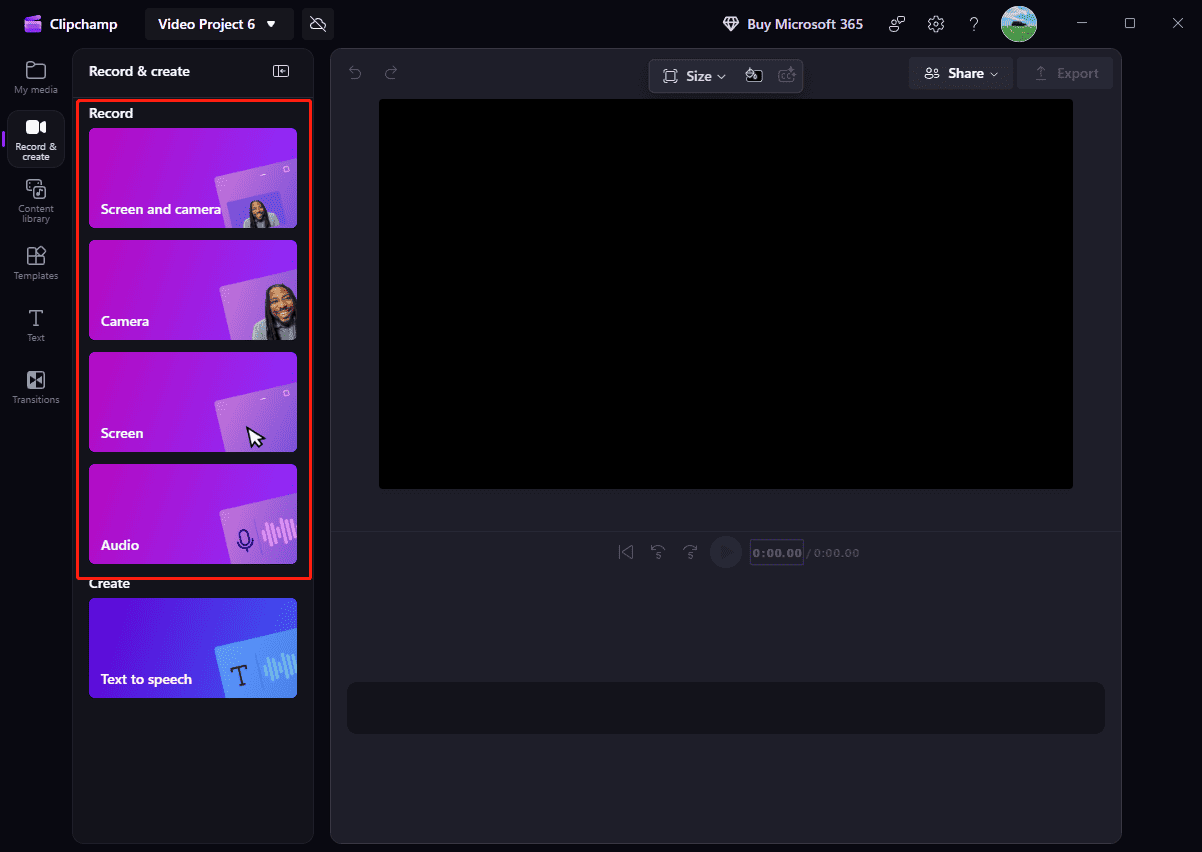Click the Buy Microsoft 365 link
The height and width of the screenshot is (852, 1202).
pos(793,23)
